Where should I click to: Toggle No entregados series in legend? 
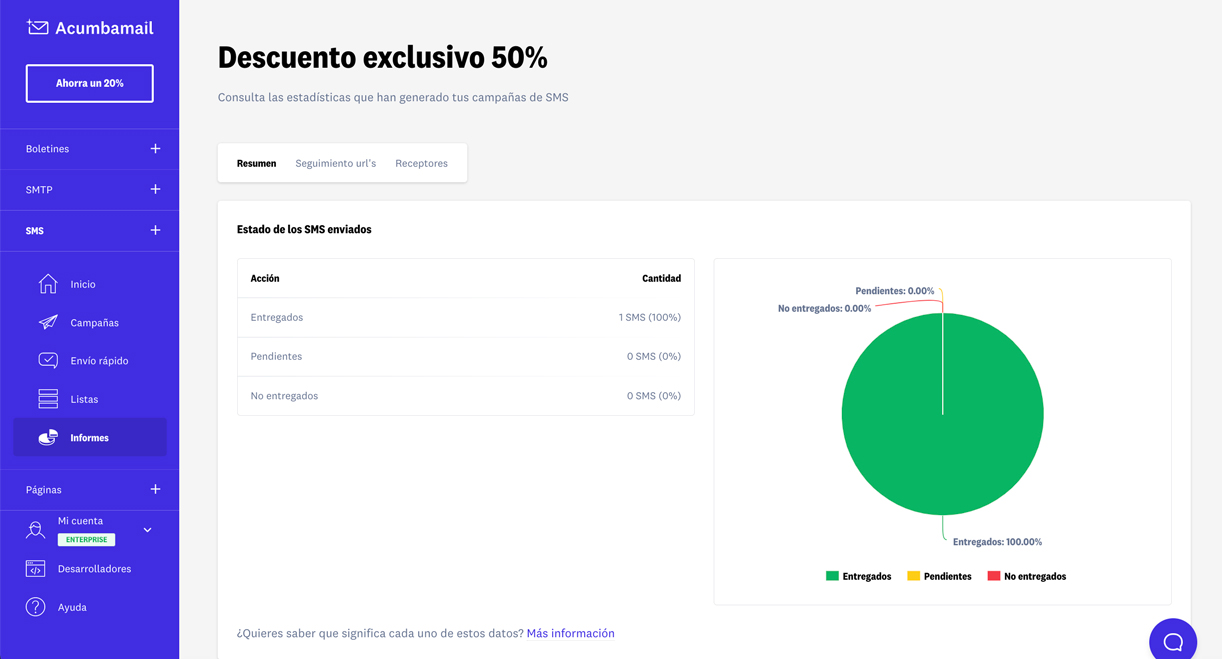coord(1026,576)
